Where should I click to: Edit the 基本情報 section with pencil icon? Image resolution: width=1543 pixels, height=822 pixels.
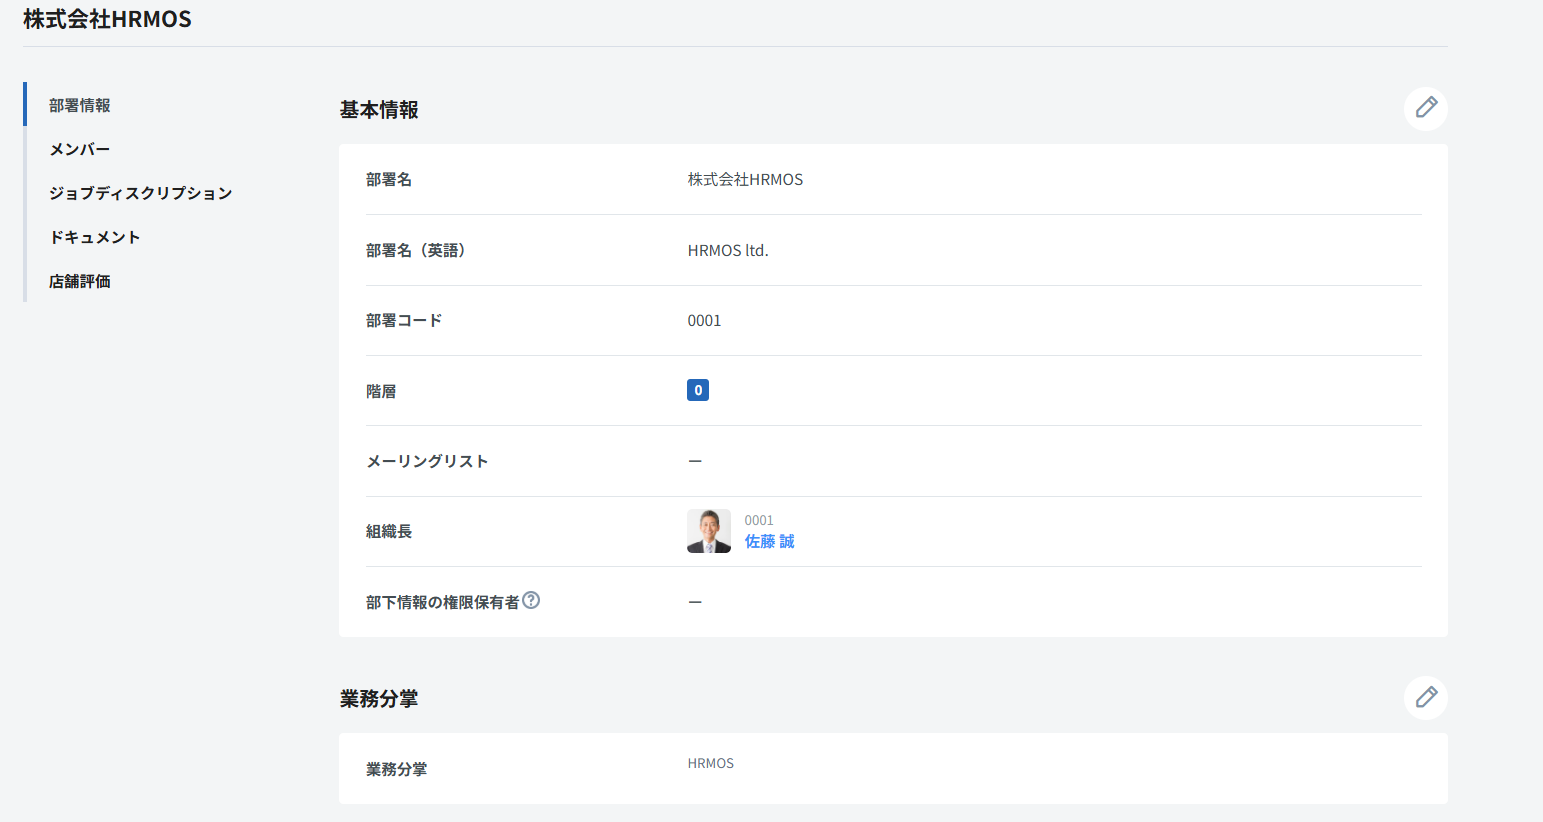pyautogui.click(x=1425, y=108)
